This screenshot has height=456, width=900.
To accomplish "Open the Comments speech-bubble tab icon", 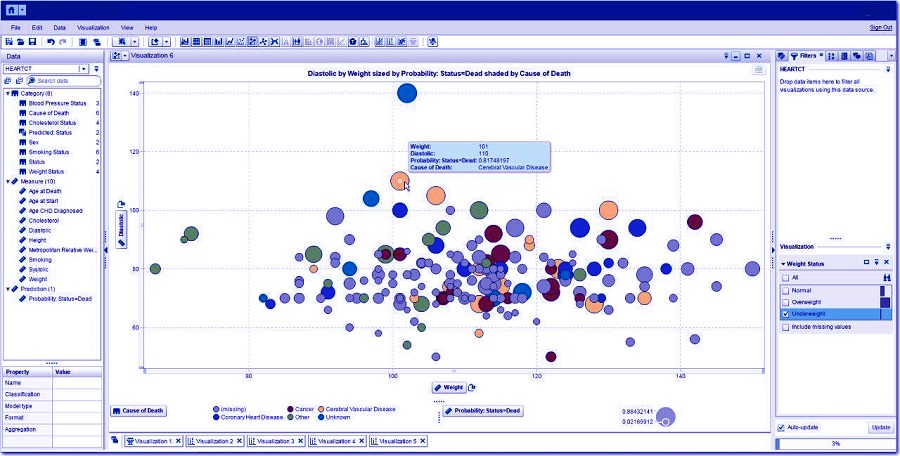I will coord(856,56).
